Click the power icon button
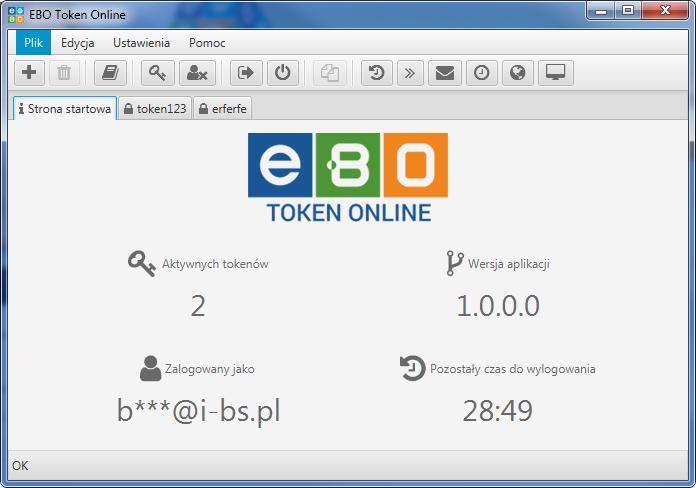Image resolution: width=696 pixels, height=488 pixels. 283,72
